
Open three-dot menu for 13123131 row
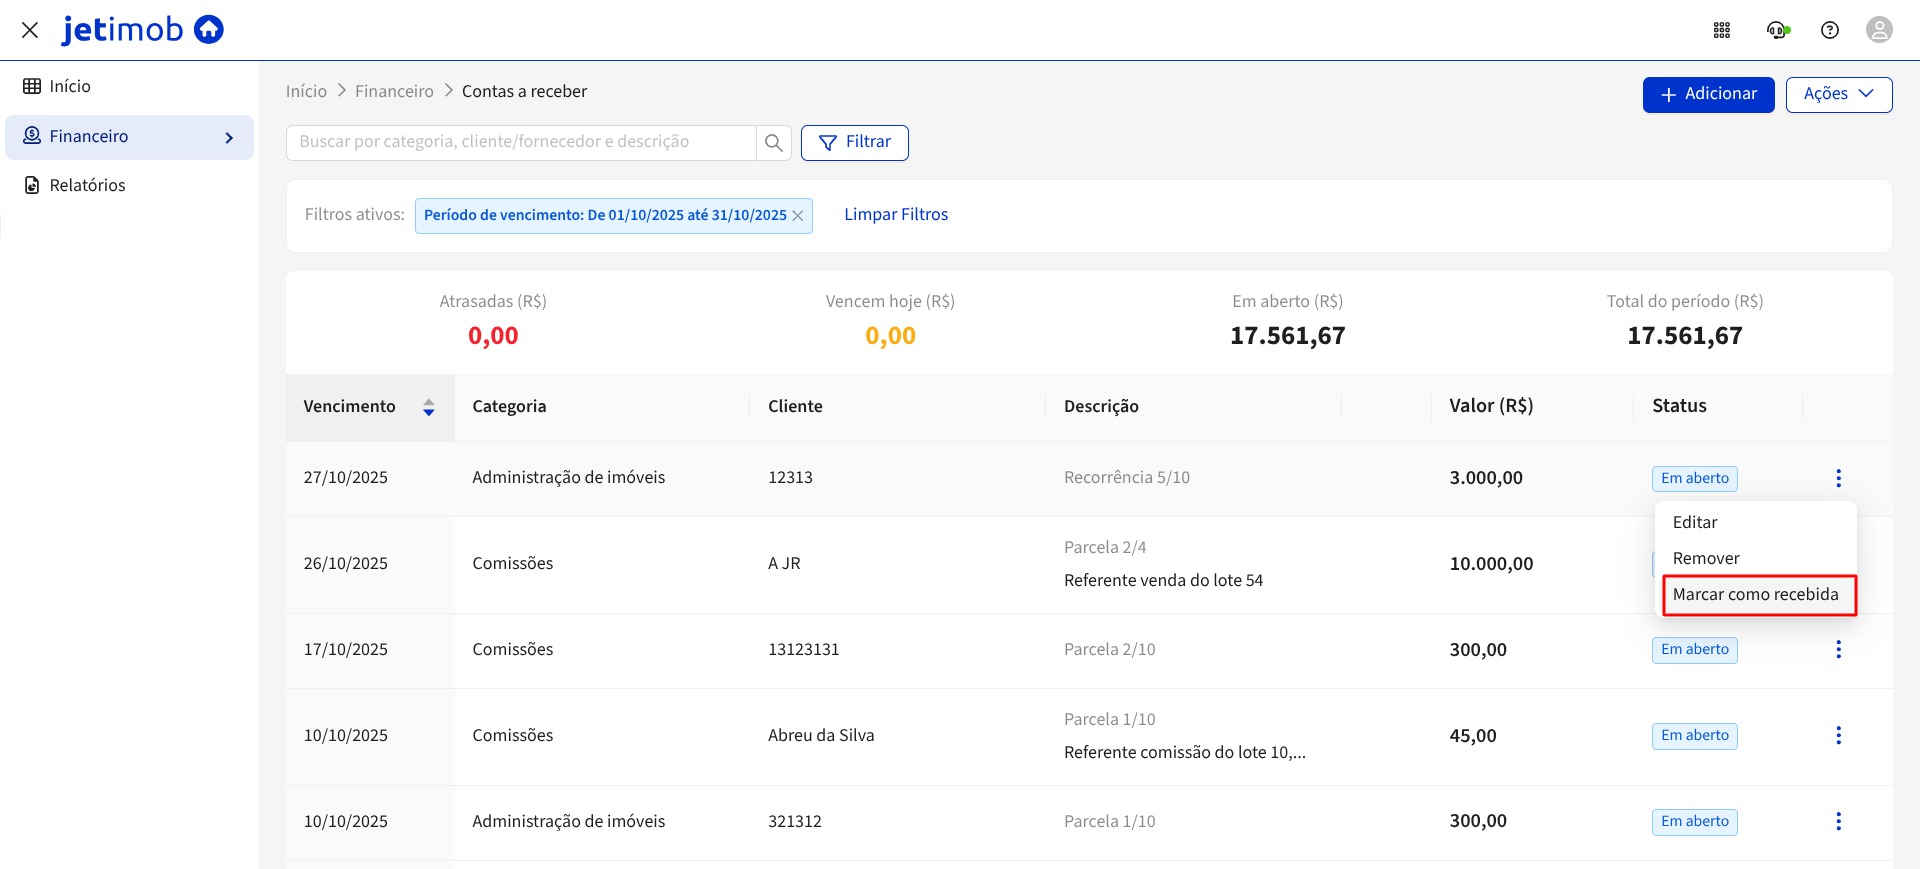(x=1838, y=650)
